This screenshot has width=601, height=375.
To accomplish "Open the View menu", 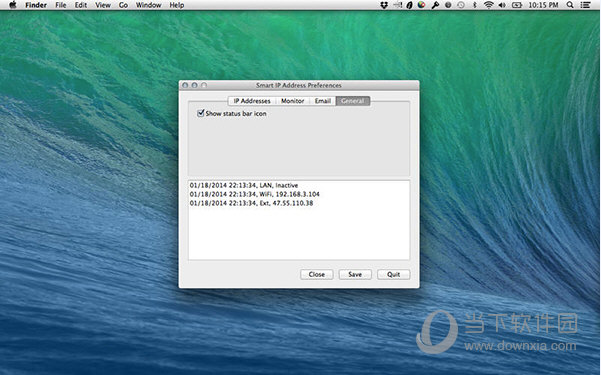I will click(x=103, y=5).
